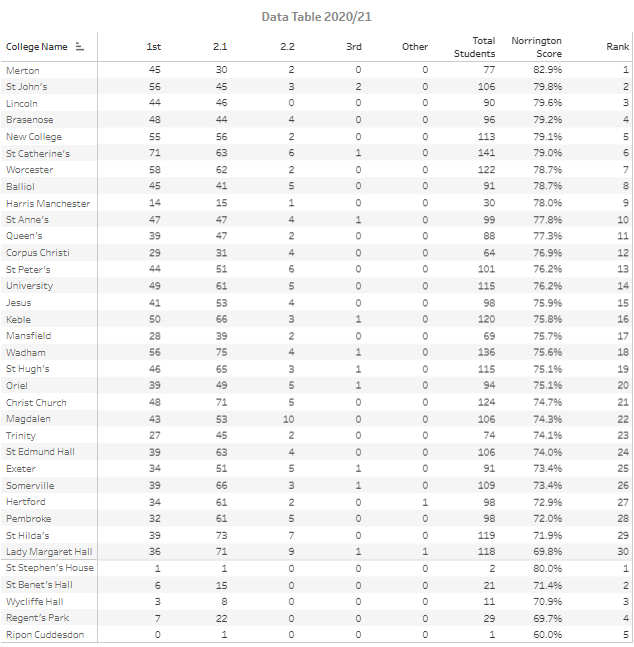The width and height of the screenshot is (634, 647).
Task: Select St Stephen's House score 80.0%
Action: coord(547,568)
